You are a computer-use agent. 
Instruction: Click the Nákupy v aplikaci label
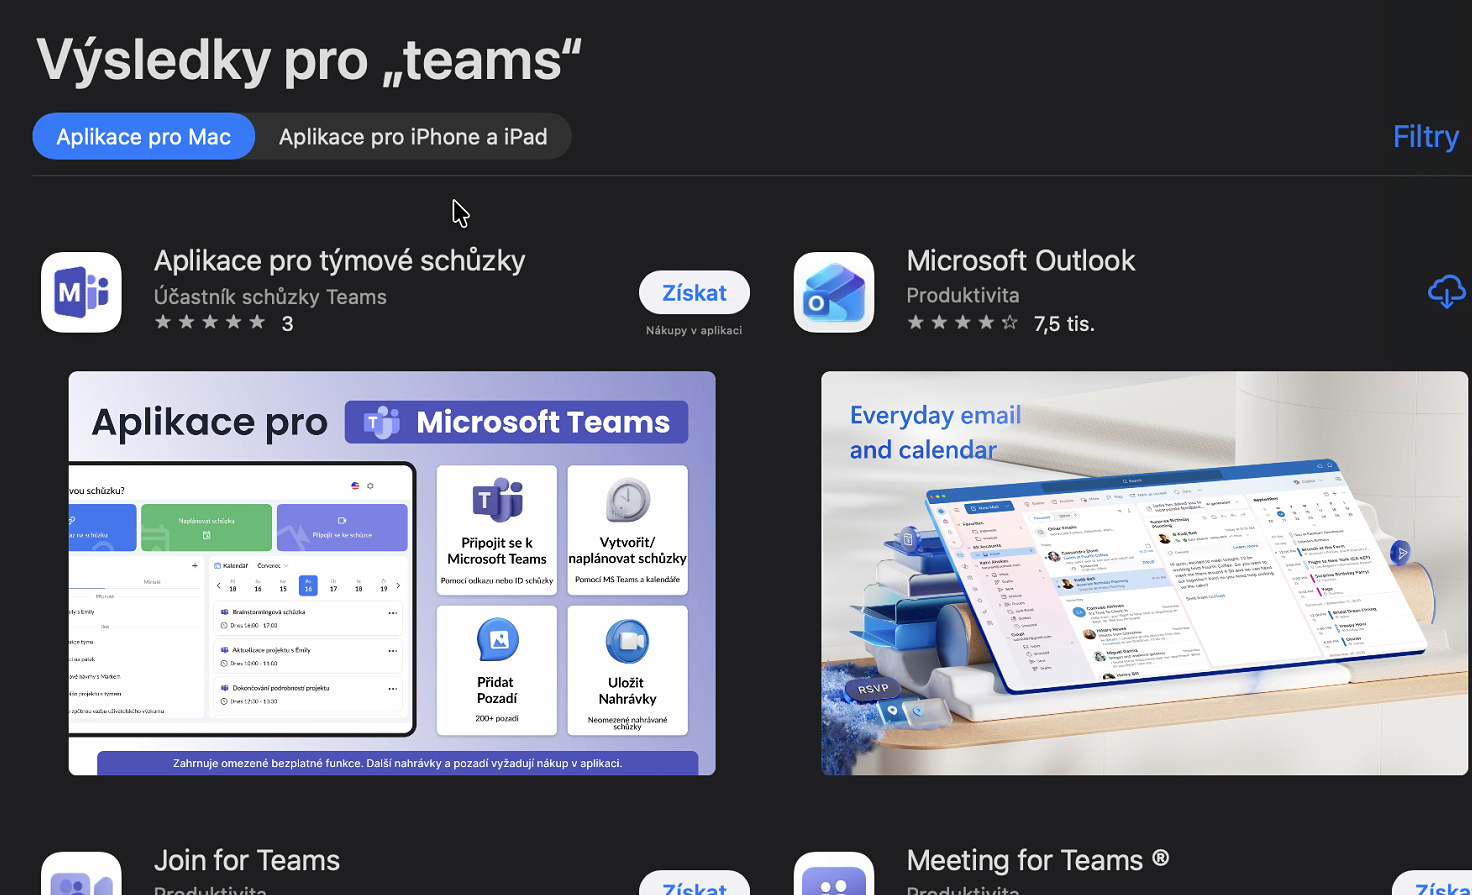click(694, 331)
